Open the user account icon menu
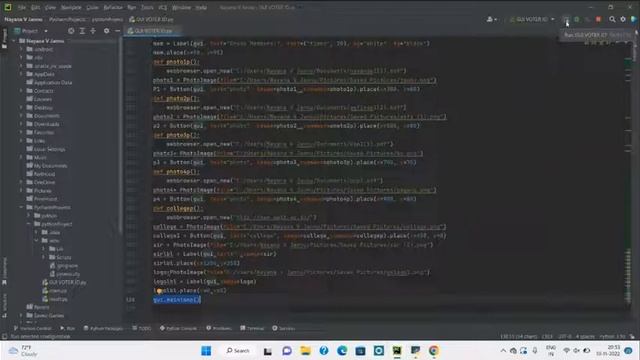Image resolution: width=640 pixels, height=360 pixels. (x=491, y=19)
